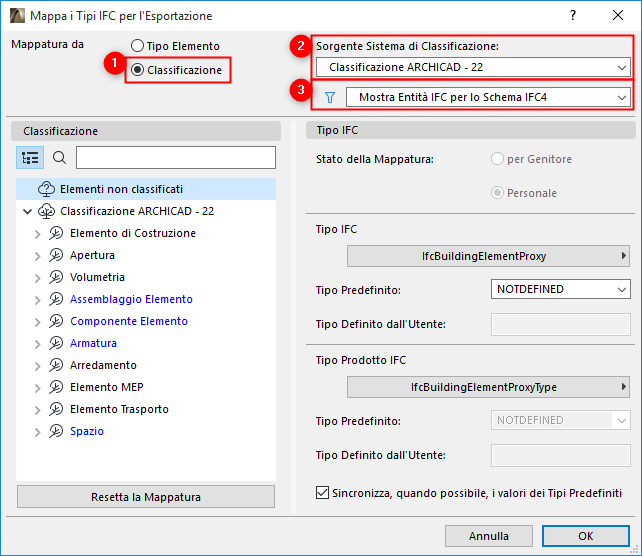Expand the Apertura tree node
Viewport: 642px width, 556px height.
38,255
